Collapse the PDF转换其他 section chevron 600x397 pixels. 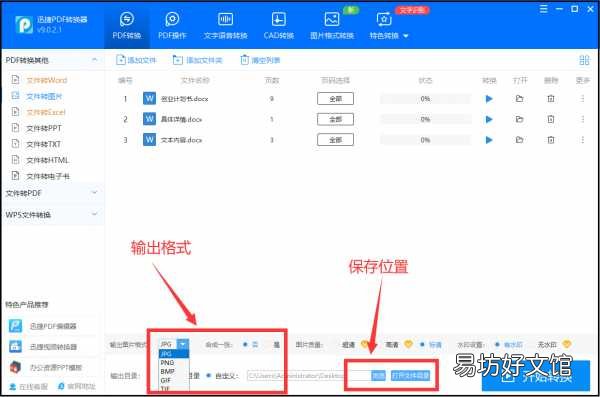coord(94,60)
